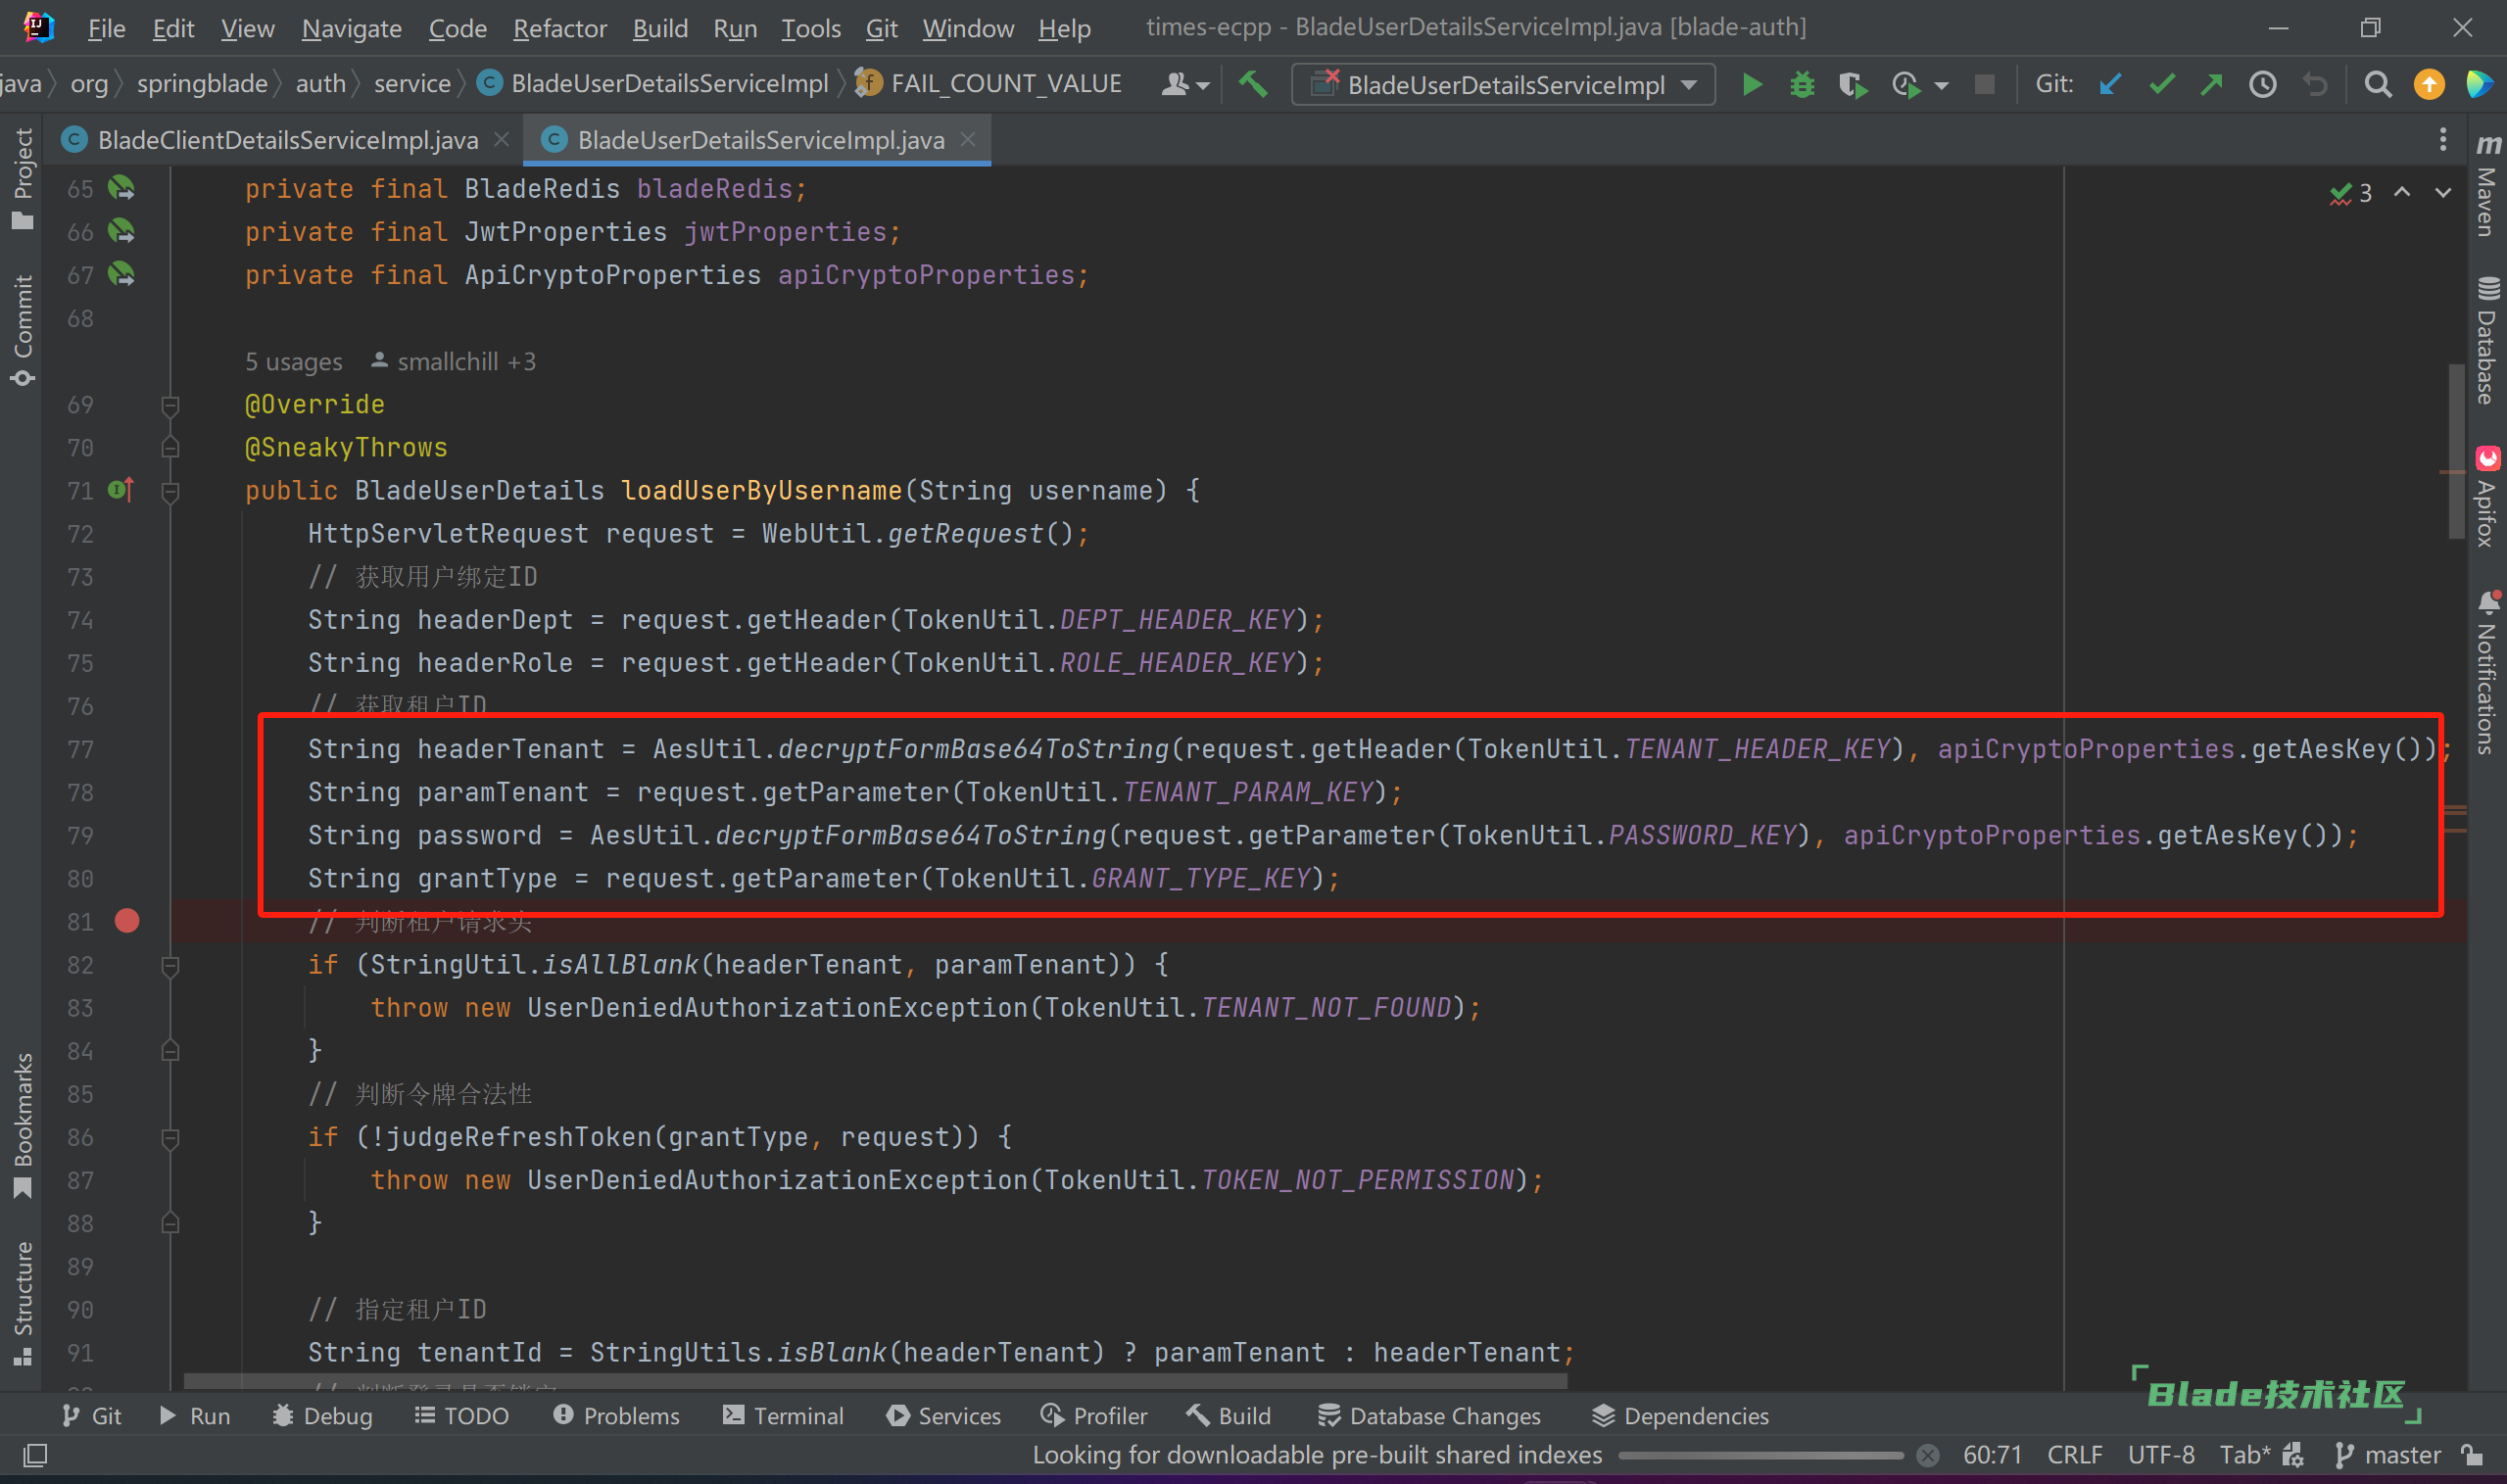
Task: Open the Problems tool window
Action: (616, 1416)
